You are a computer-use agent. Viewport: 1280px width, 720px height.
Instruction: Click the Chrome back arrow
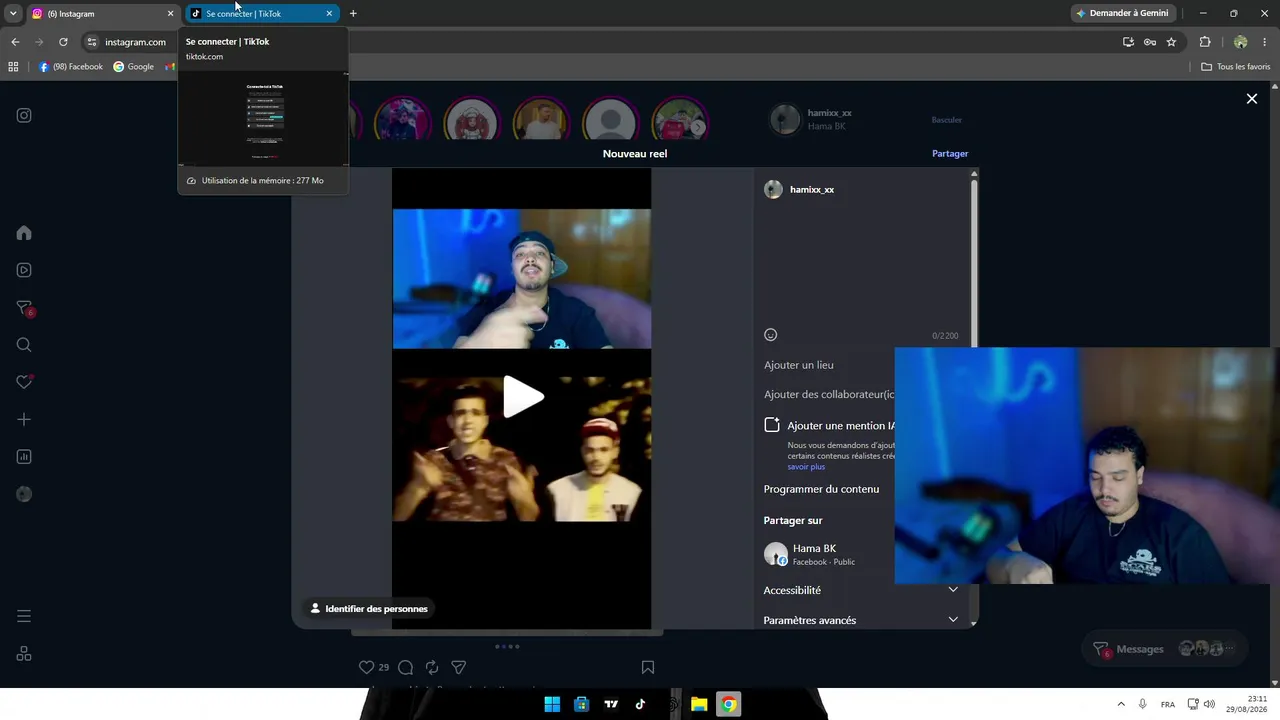coord(15,42)
